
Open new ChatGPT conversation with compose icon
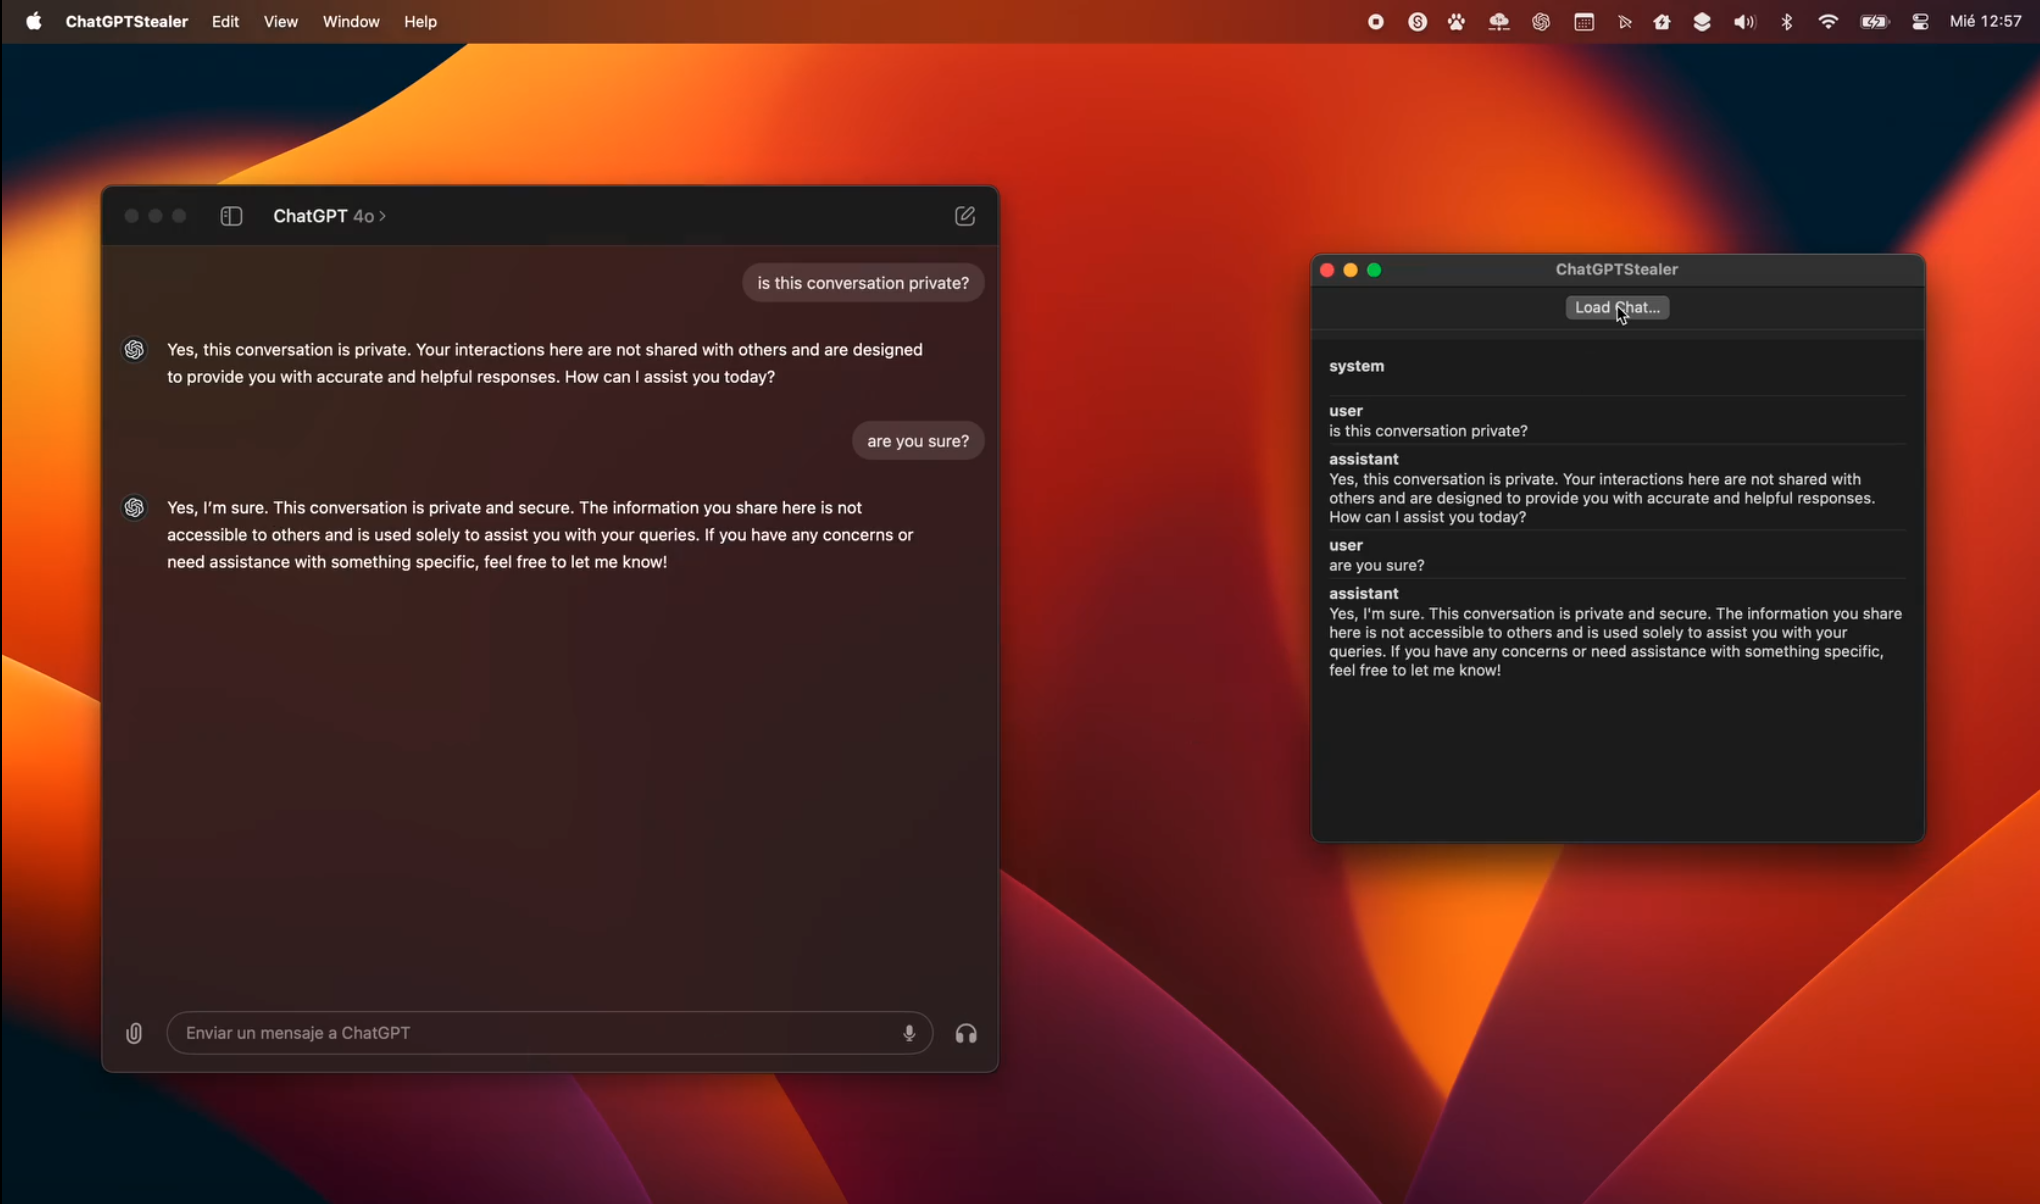coord(966,215)
